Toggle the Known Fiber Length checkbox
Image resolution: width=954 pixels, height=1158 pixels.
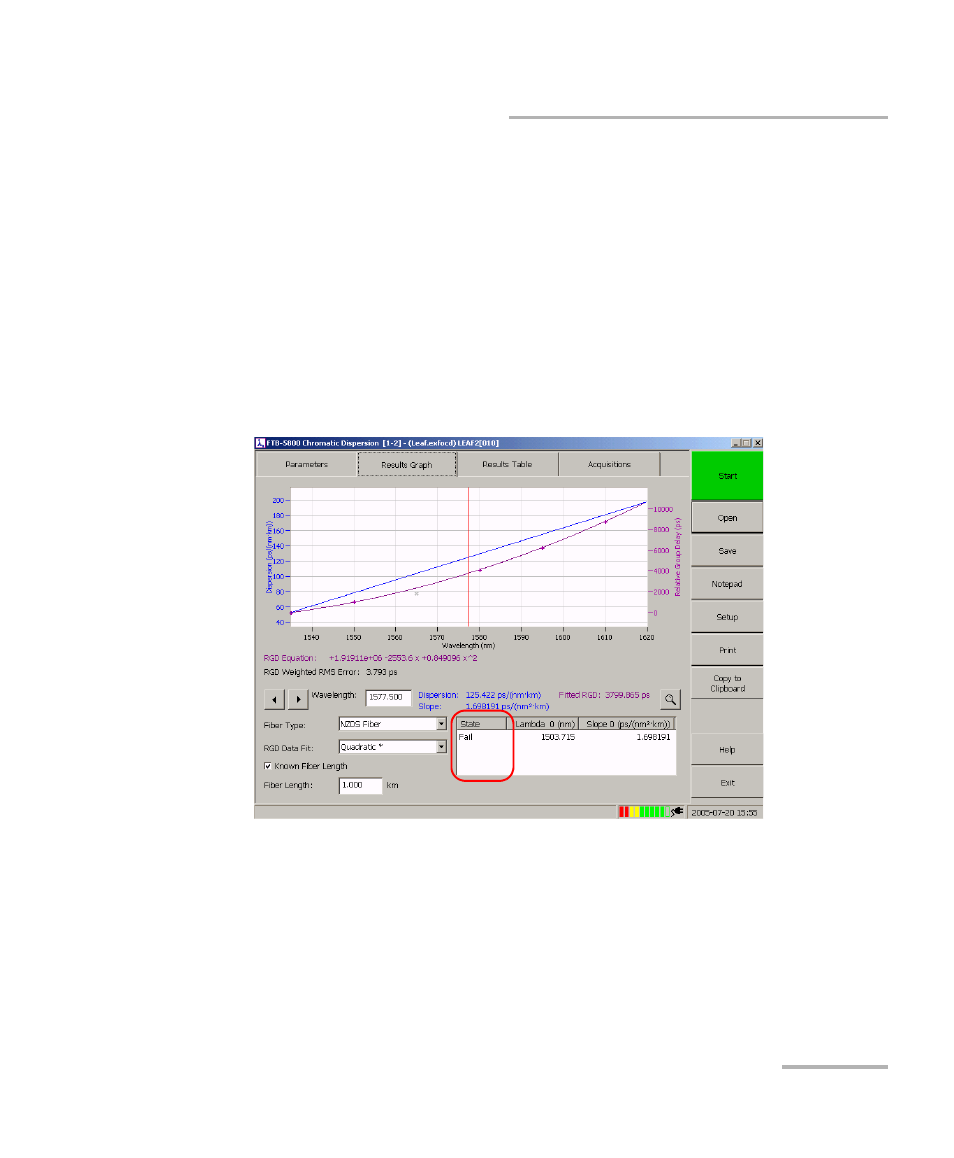click(x=267, y=766)
